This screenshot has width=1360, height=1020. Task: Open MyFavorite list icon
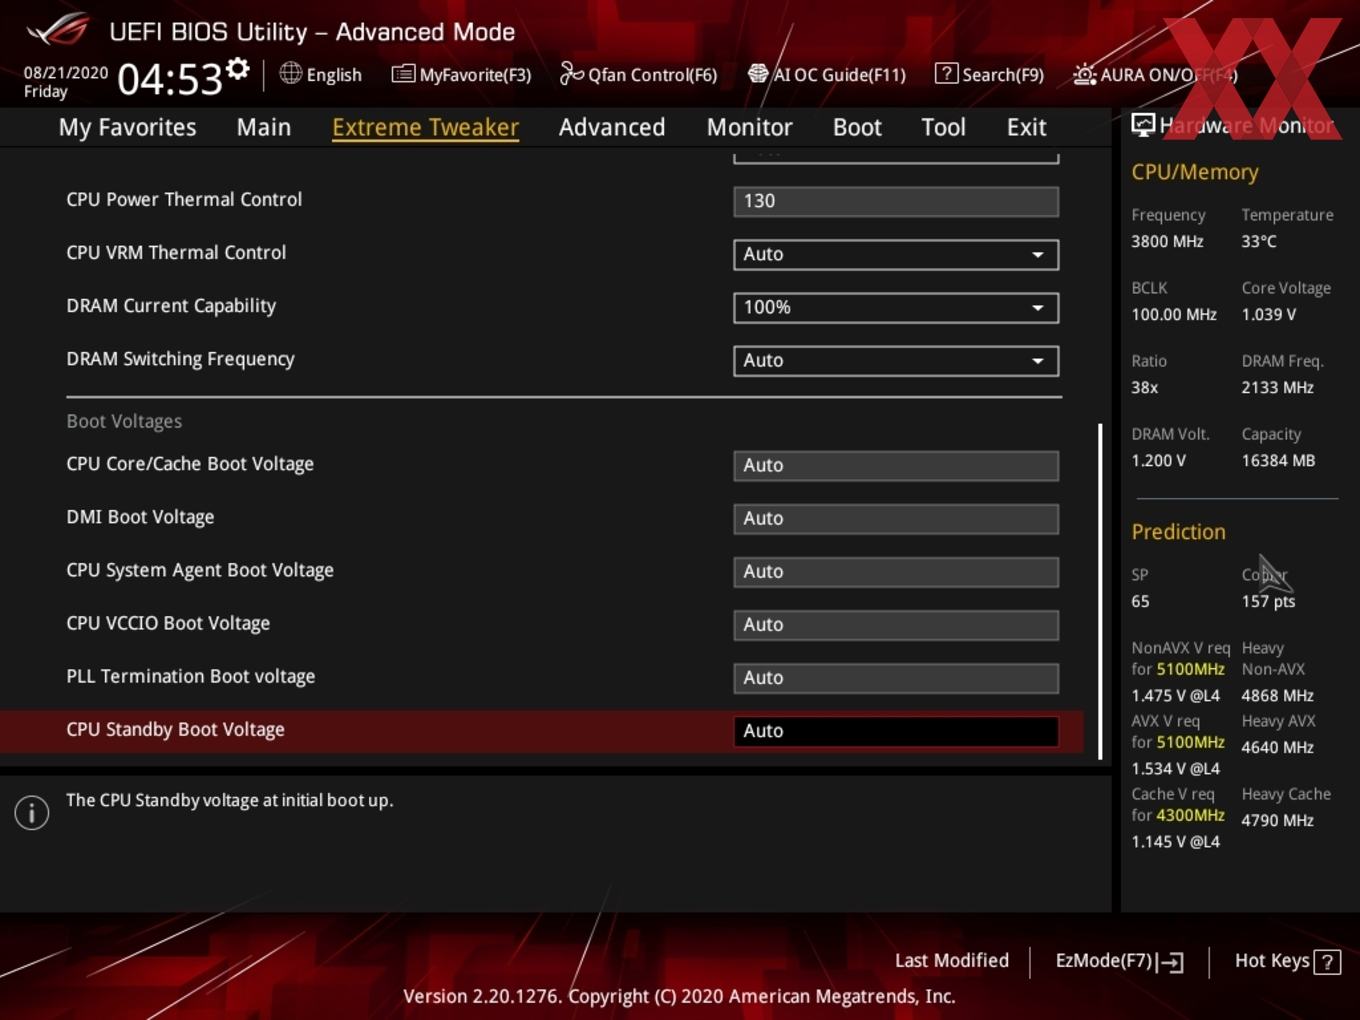403,74
